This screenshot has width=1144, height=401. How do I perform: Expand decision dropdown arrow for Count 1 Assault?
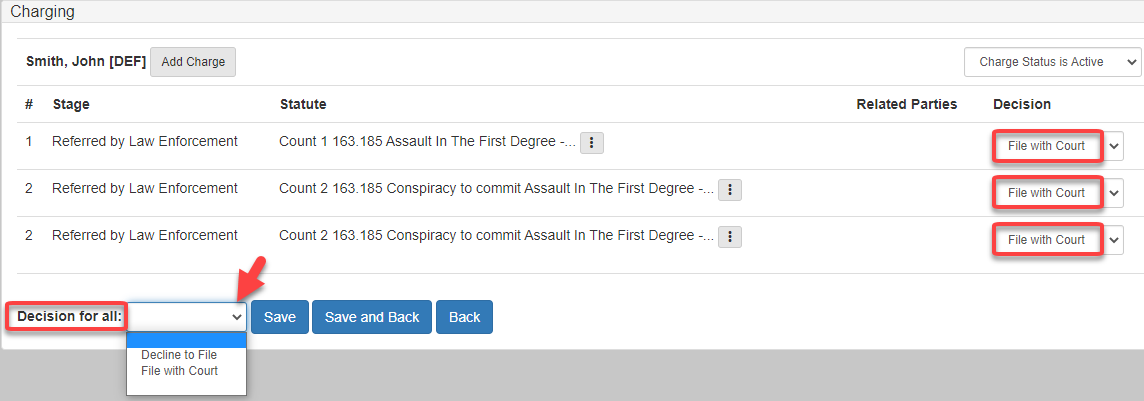tap(1115, 146)
